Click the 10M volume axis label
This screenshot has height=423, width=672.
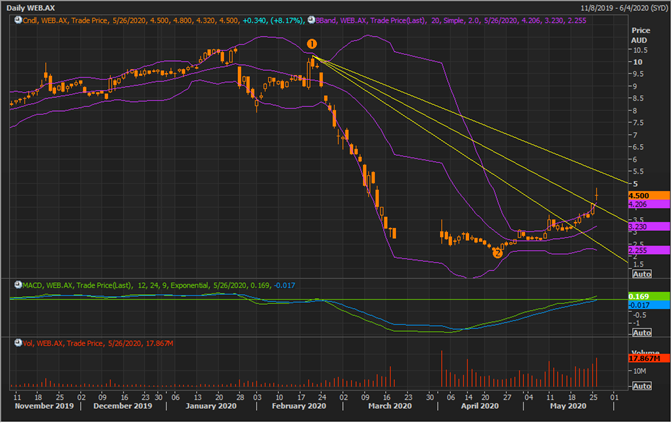click(x=640, y=371)
